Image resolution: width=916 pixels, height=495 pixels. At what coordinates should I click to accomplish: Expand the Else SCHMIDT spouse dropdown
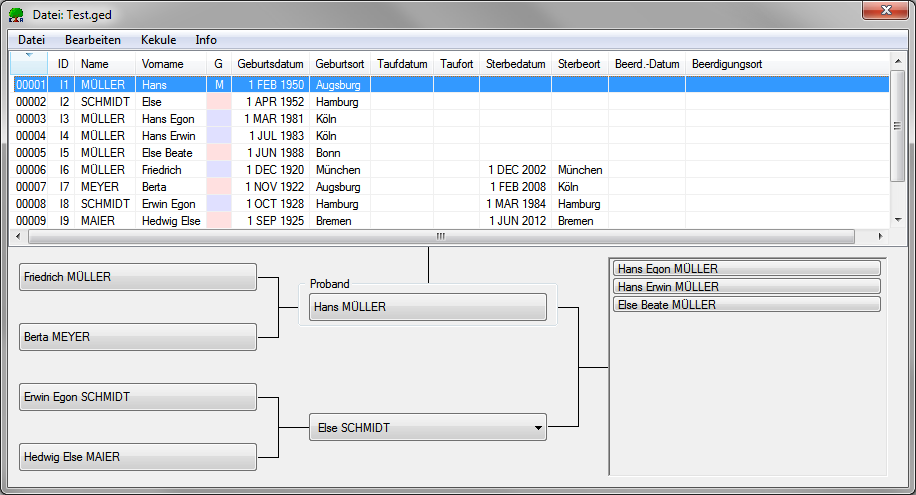[x=538, y=428]
